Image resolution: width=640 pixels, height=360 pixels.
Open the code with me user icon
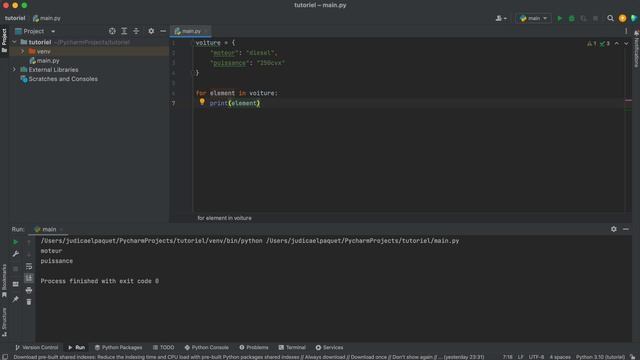(x=501, y=18)
